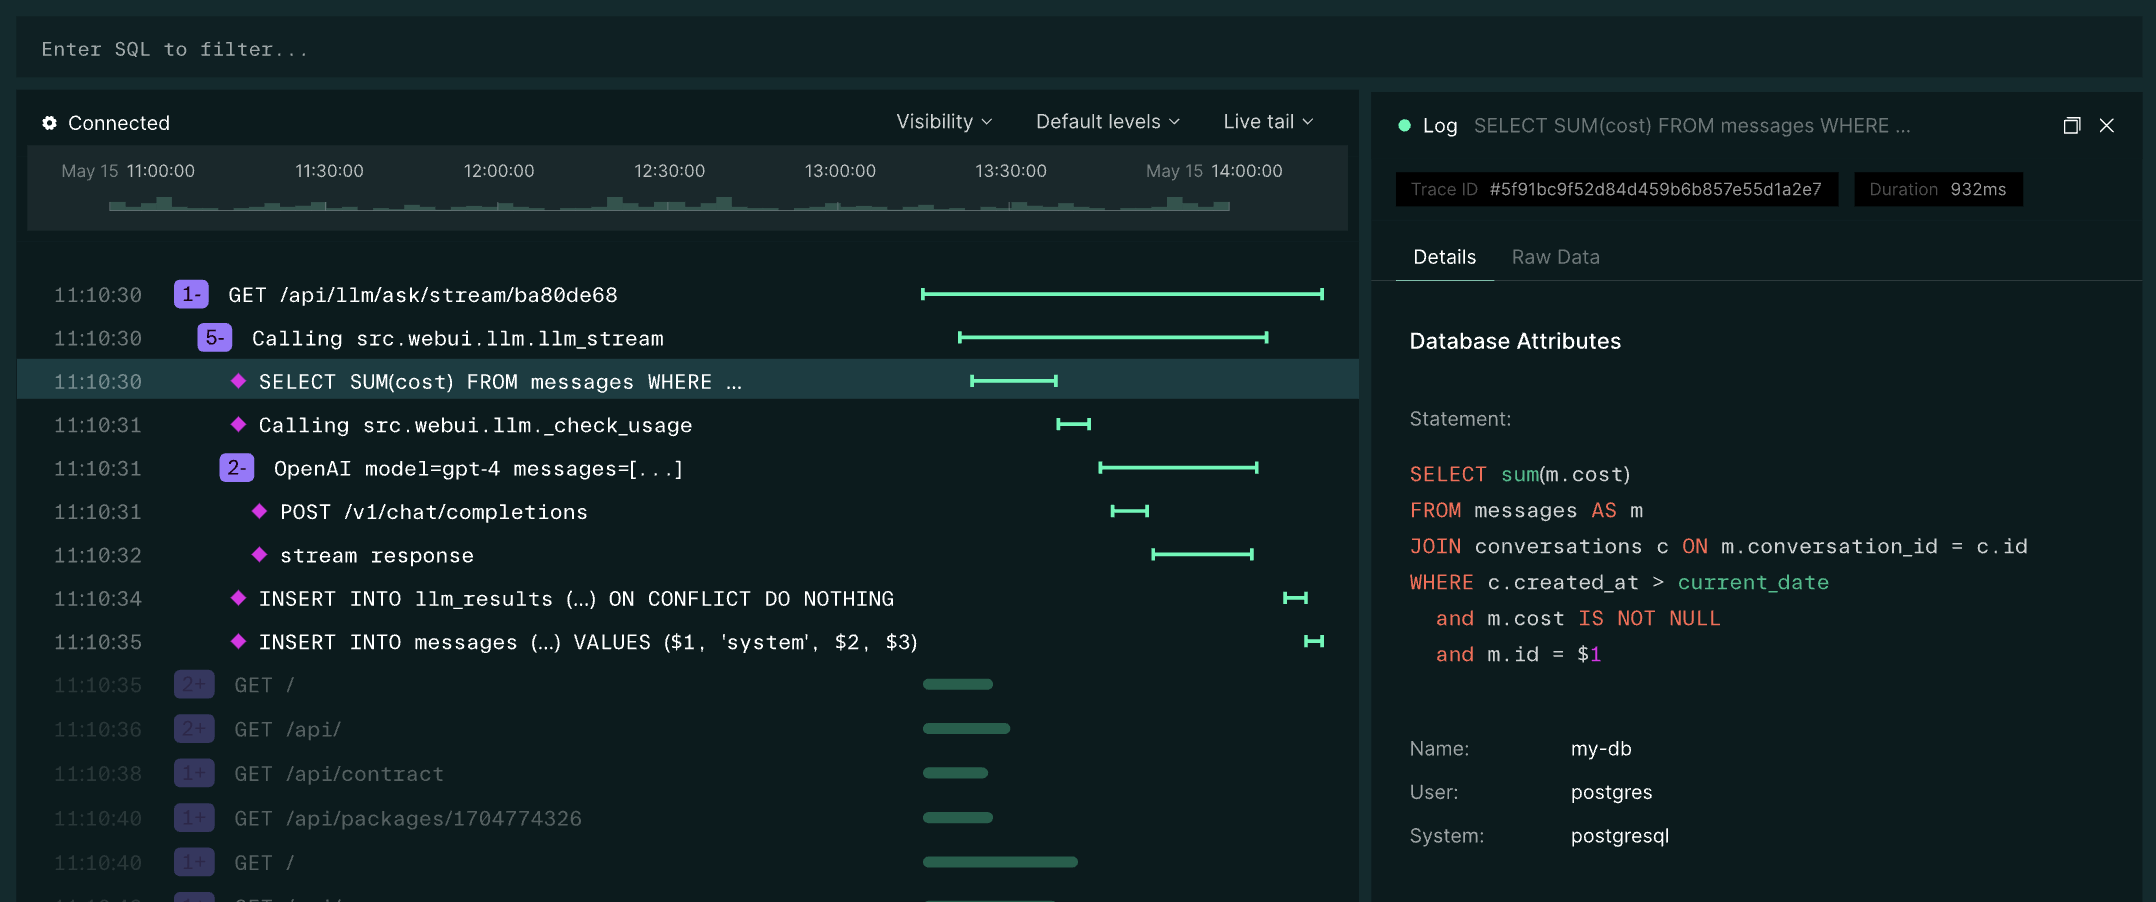Screen dimensions: 2156x902
Task: Select the SELECT SUM(cost) FROM messages row
Action: tap(687, 381)
